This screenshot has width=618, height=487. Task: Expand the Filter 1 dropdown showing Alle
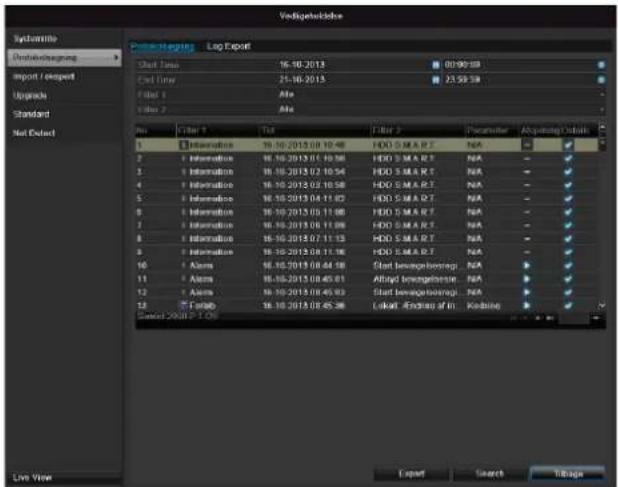(602, 95)
